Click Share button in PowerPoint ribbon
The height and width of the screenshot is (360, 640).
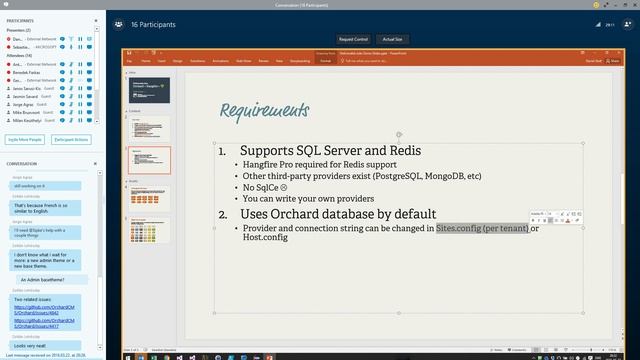613,61
